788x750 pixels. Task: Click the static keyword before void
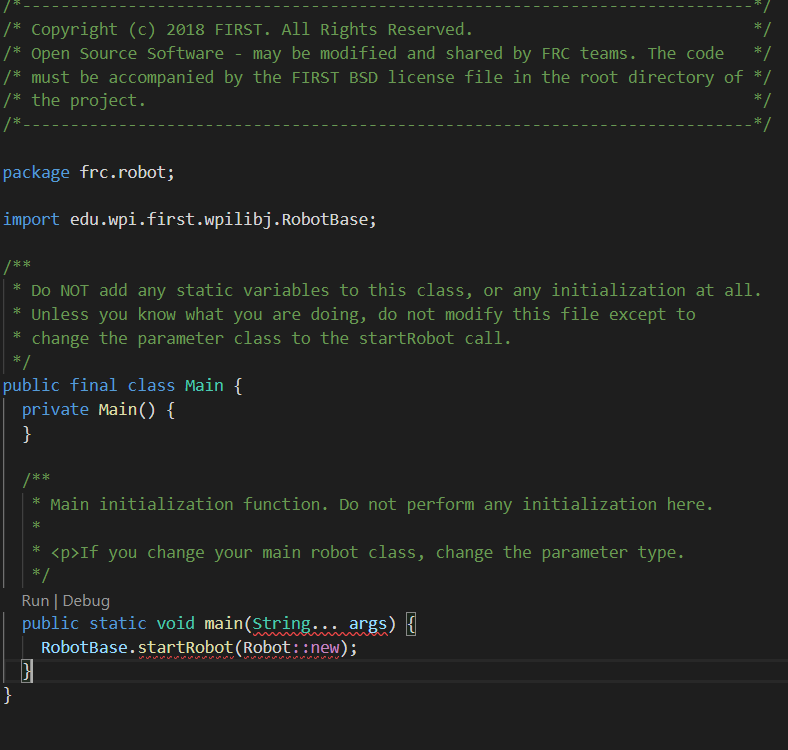coord(118,623)
